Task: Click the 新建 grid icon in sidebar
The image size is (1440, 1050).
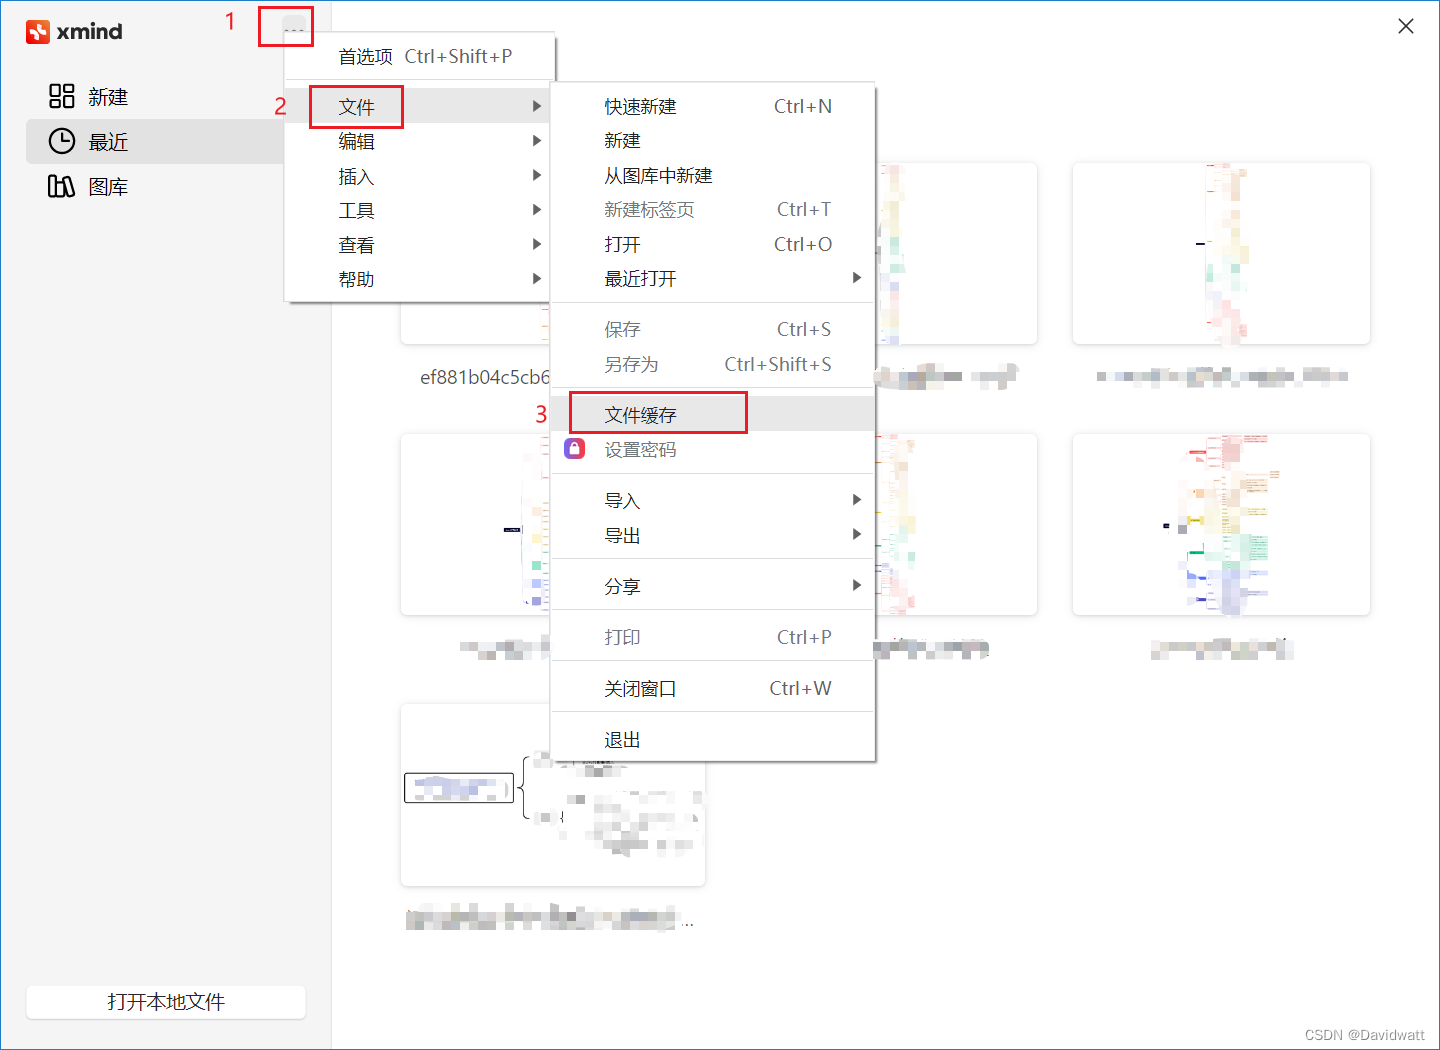Action: tap(62, 96)
